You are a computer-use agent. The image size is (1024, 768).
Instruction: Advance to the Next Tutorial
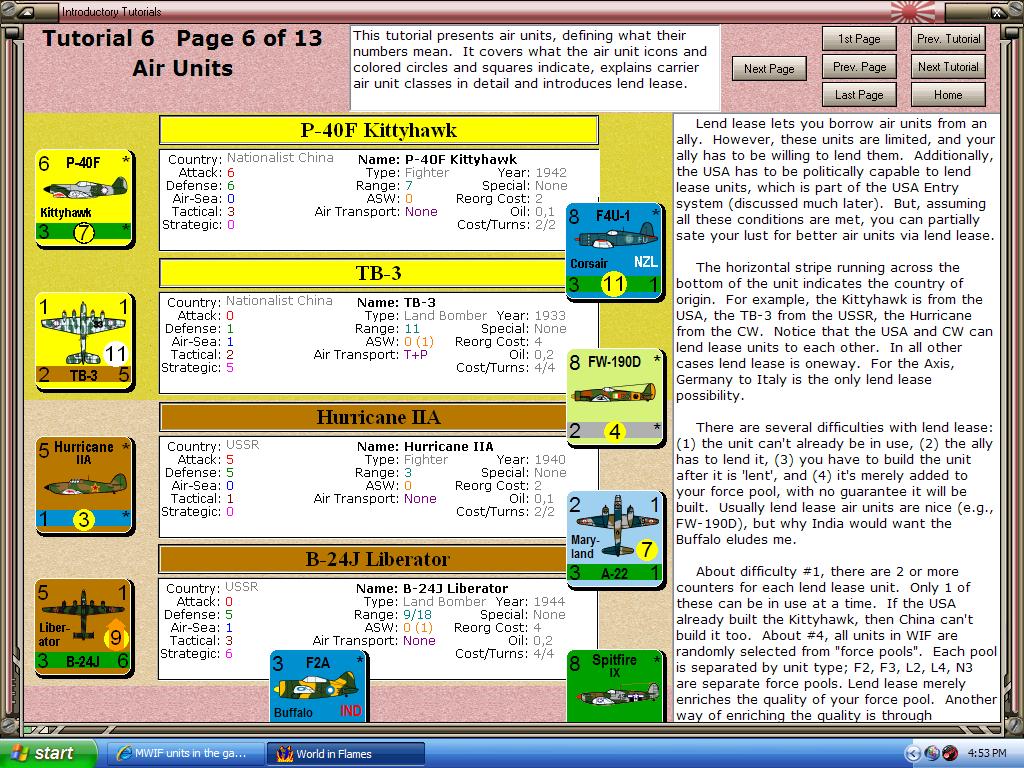tap(948, 67)
